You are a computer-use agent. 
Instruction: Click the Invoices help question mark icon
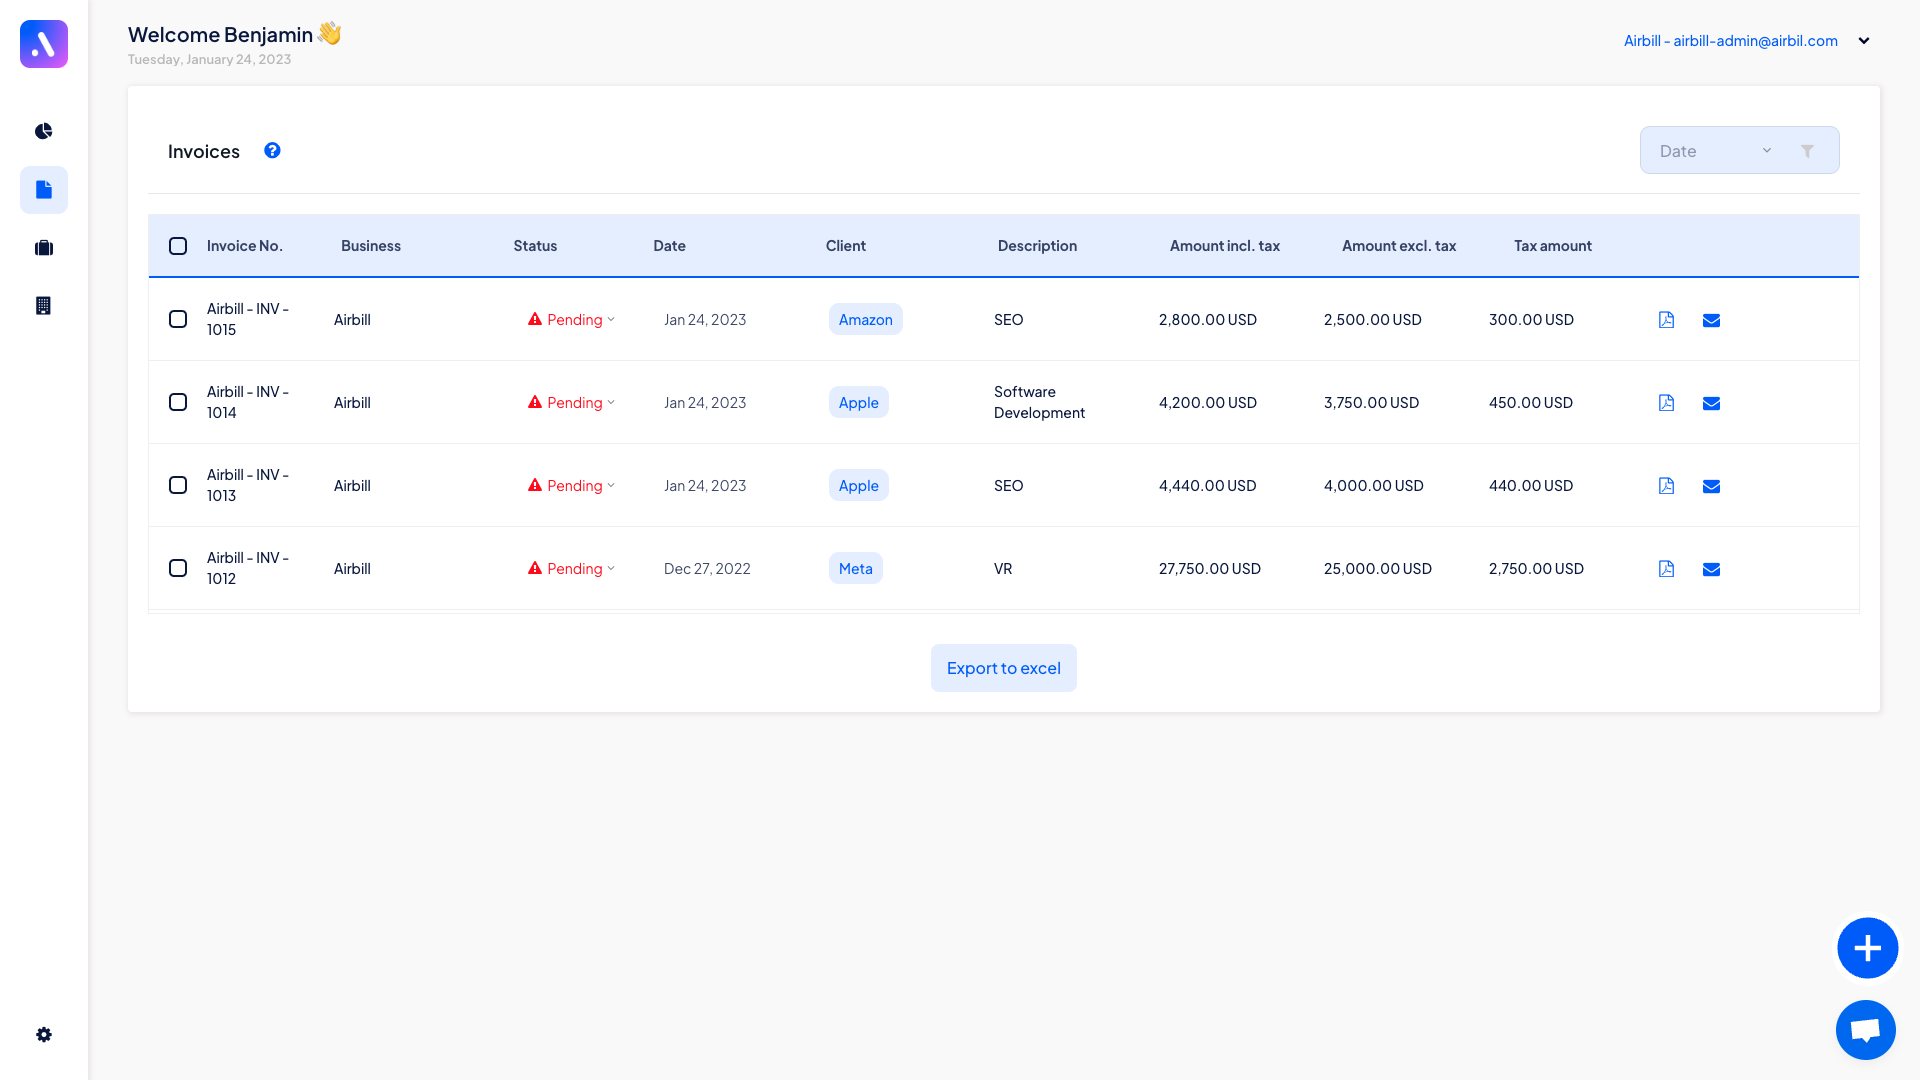pyautogui.click(x=272, y=150)
